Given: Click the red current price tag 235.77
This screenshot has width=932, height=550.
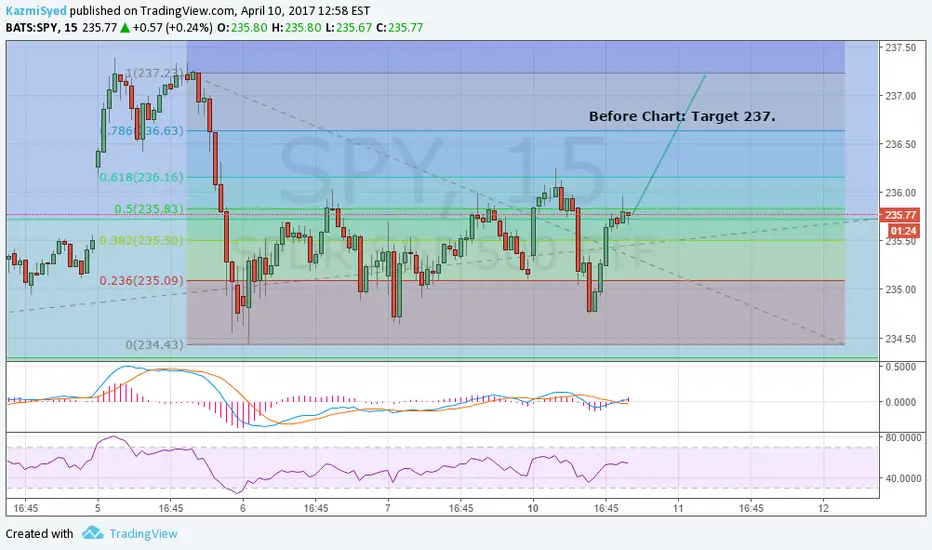Looking at the screenshot, I should click(x=900, y=215).
